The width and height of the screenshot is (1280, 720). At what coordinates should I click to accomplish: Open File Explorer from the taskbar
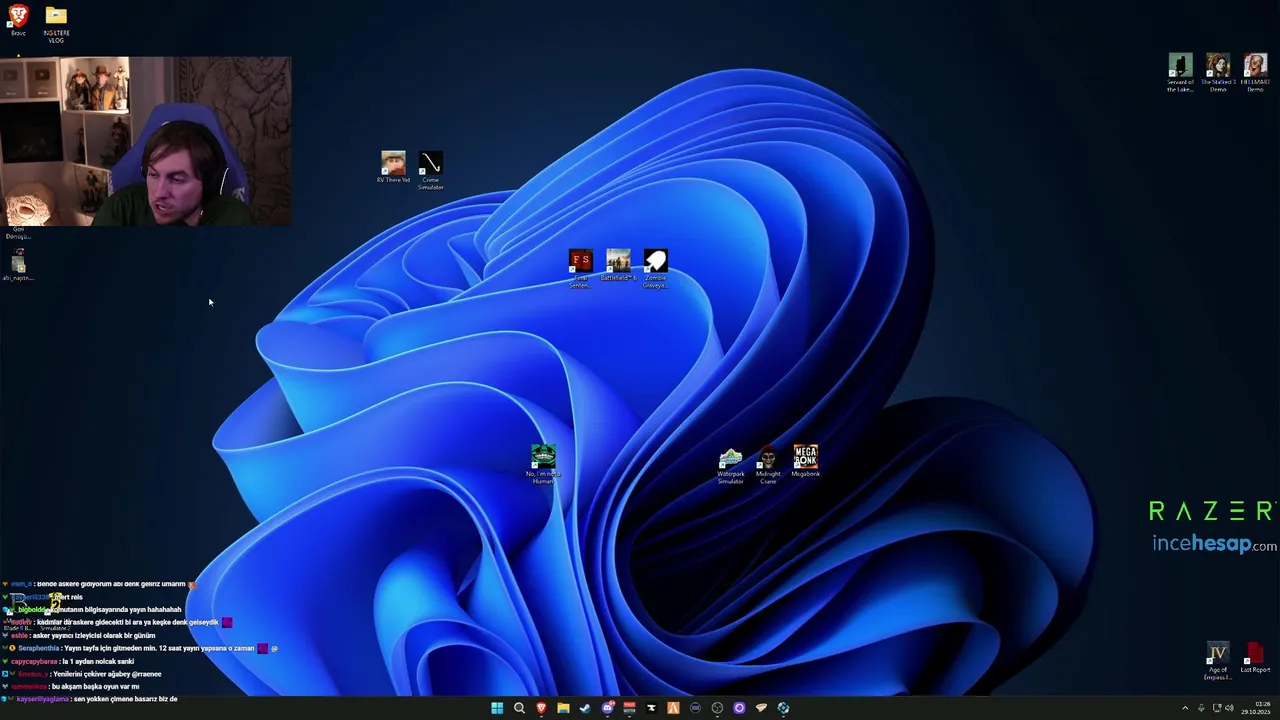[563, 708]
